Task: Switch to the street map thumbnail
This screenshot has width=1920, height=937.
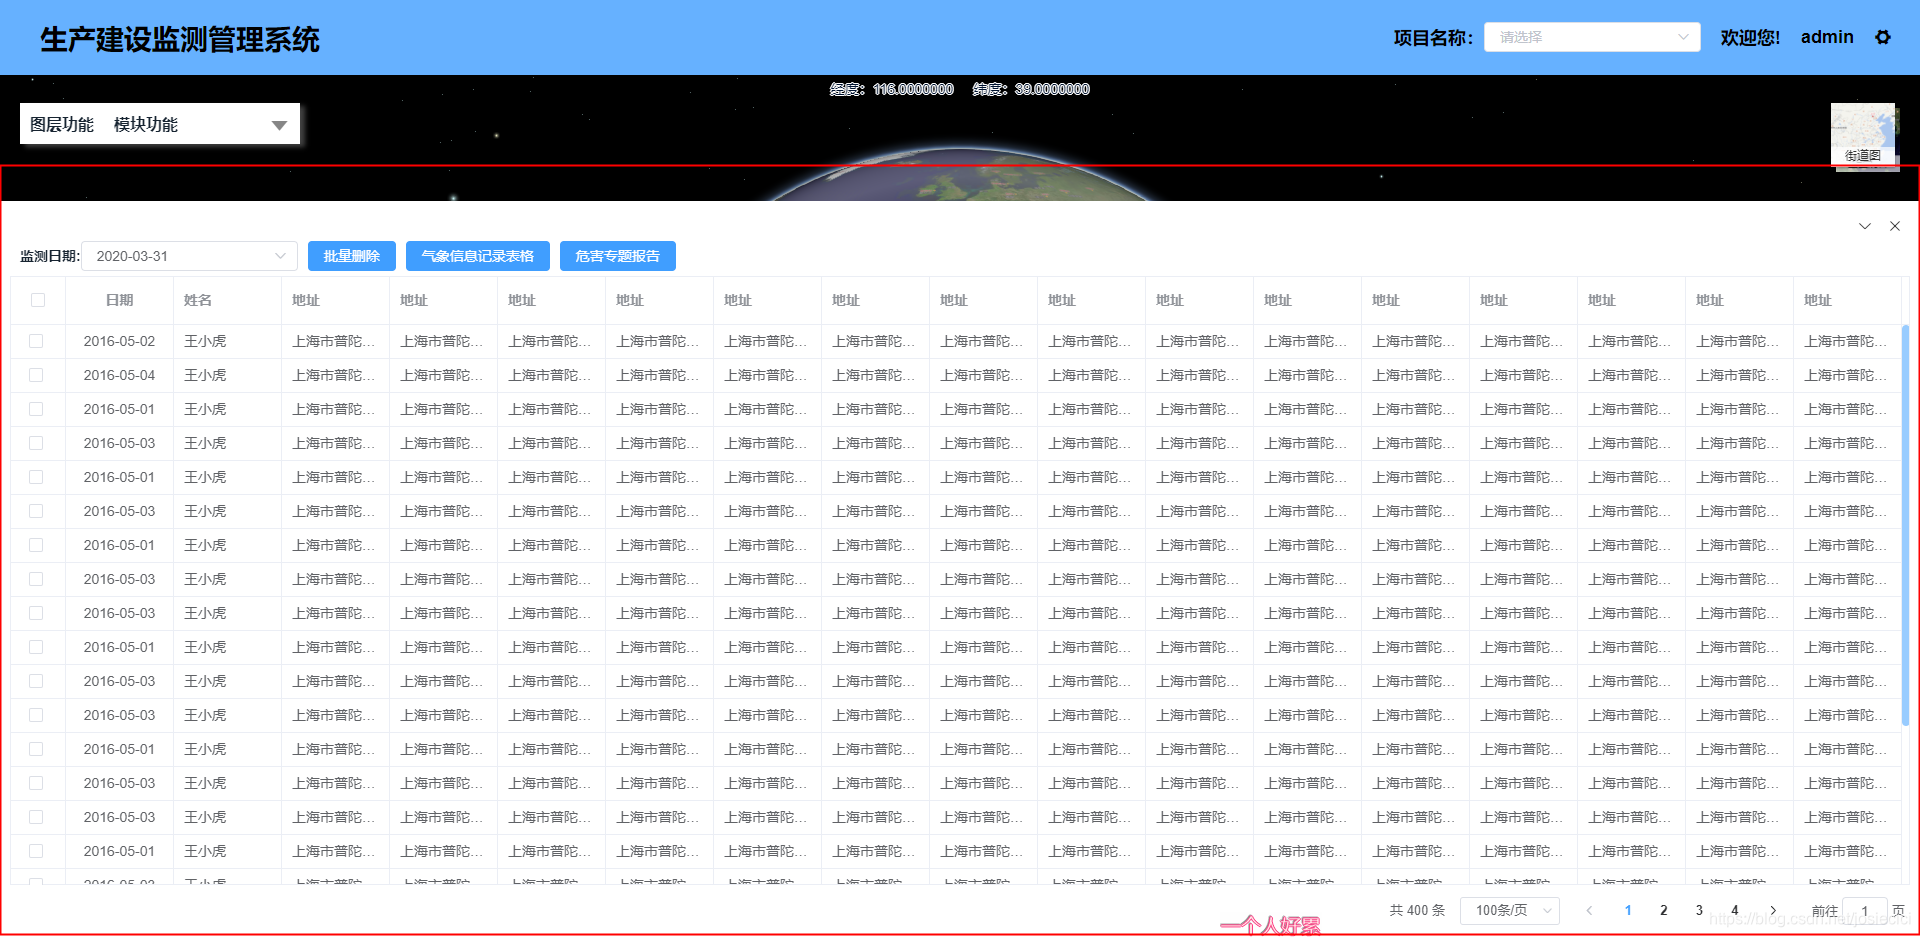Action: (x=1863, y=135)
